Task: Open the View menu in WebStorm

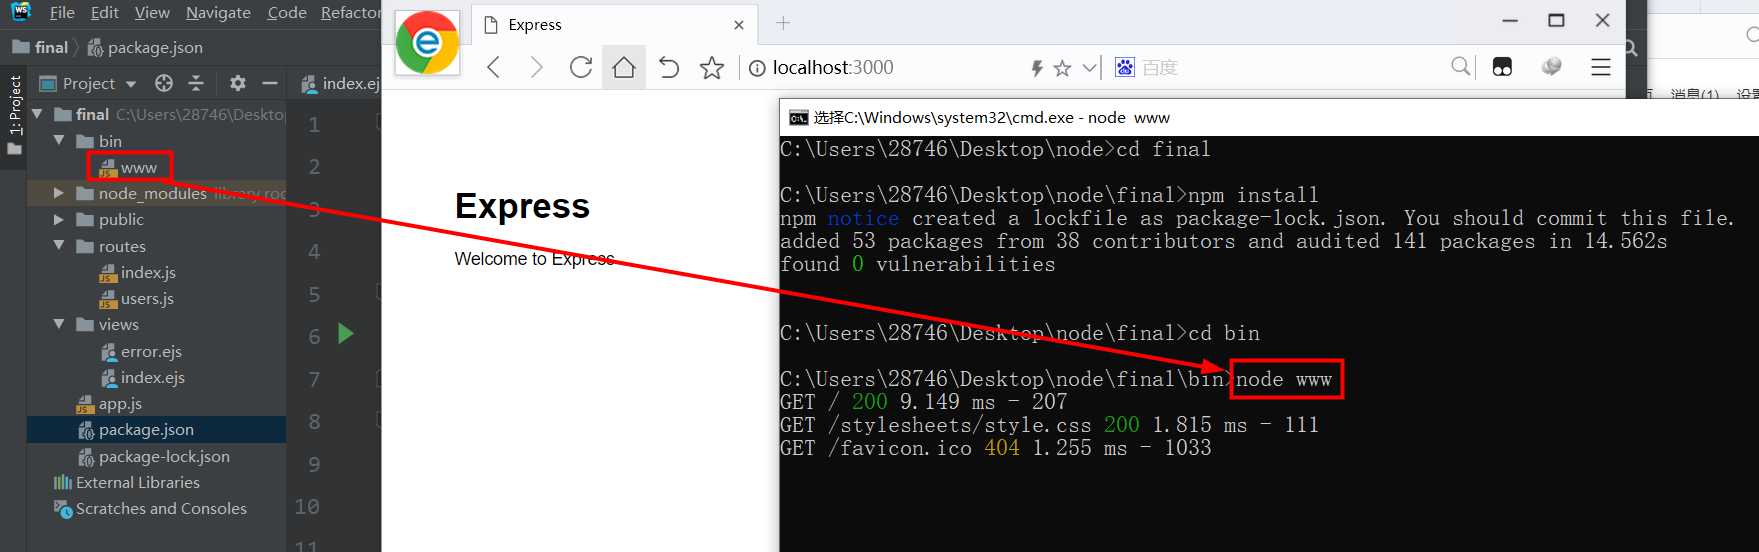Action: 152,12
